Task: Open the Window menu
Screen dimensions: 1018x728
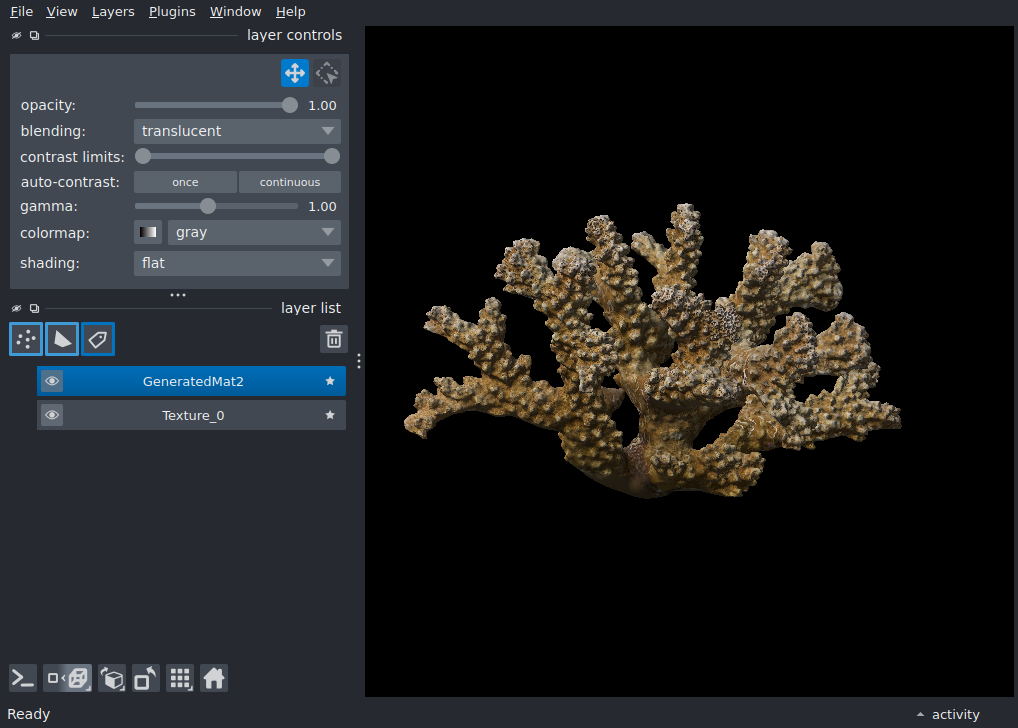Action: (235, 12)
